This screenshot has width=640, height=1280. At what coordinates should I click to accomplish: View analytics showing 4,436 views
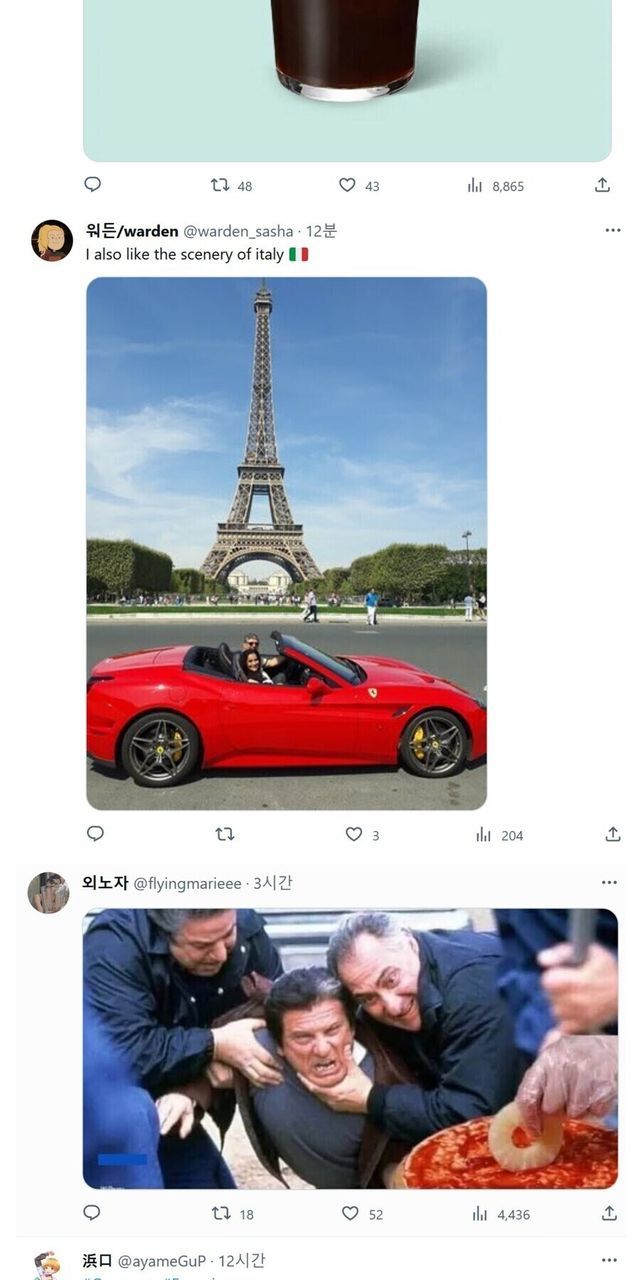click(x=499, y=1214)
